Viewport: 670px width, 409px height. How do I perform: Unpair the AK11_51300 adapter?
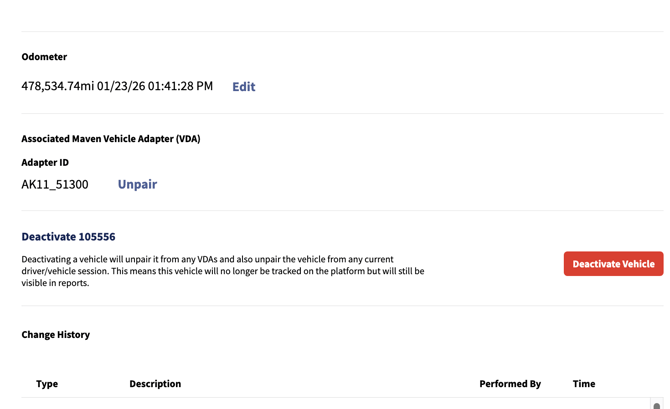tap(137, 184)
